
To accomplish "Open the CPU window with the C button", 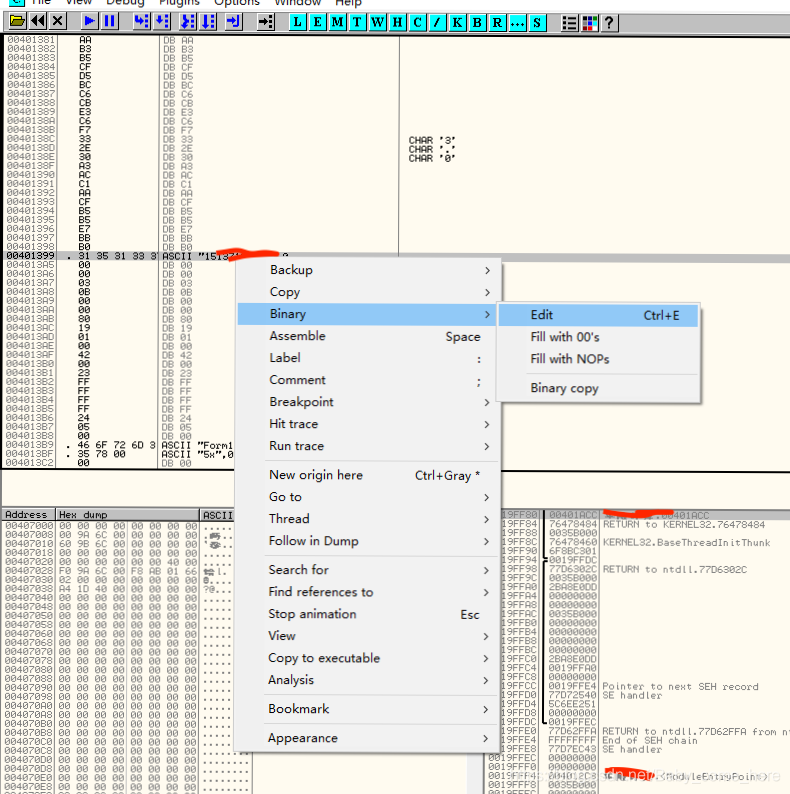I will tap(417, 22).
